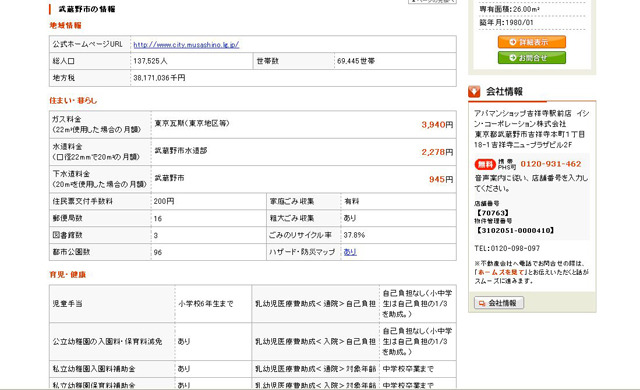Click the water fee amount 2,278円
The width and height of the screenshot is (640, 390).
coord(437,152)
